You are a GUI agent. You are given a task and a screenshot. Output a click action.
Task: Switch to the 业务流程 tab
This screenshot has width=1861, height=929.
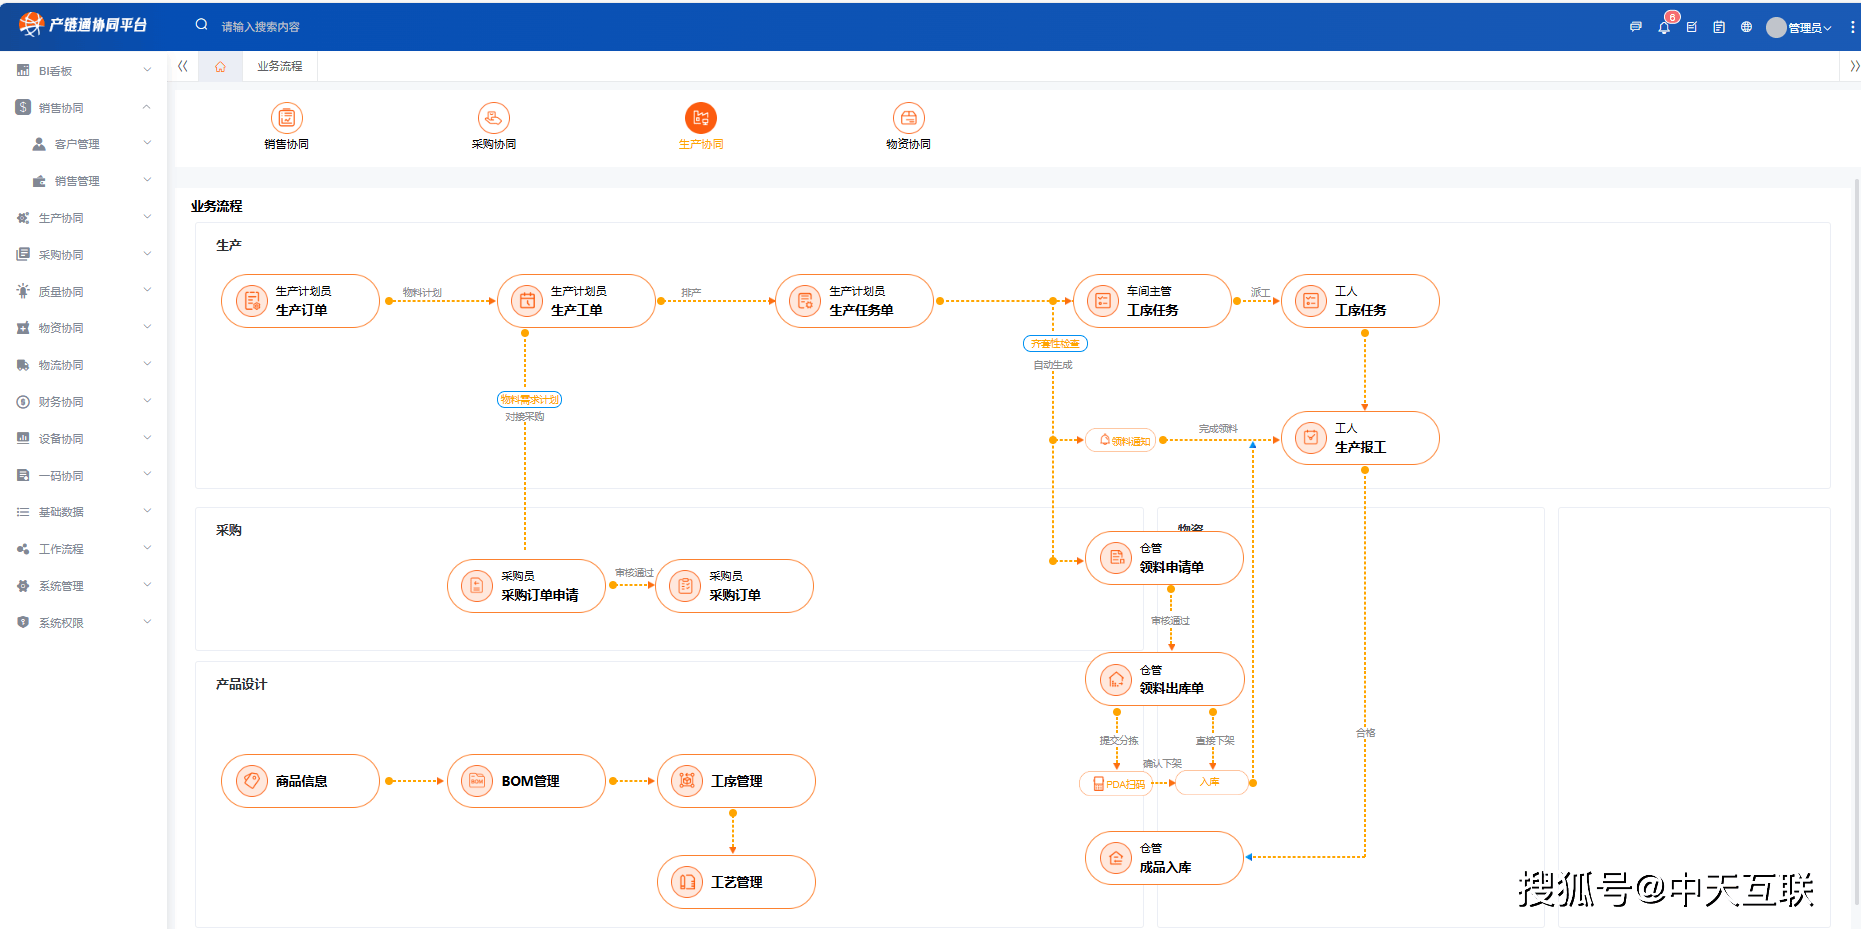click(279, 66)
